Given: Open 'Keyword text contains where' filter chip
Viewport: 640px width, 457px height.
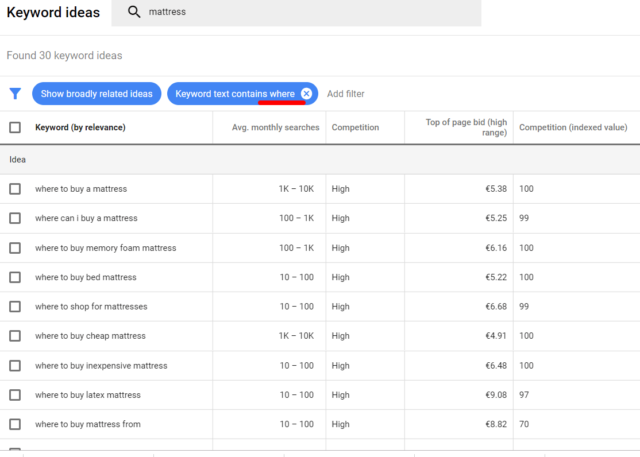Looking at the screenshot, I should (235, 94).
